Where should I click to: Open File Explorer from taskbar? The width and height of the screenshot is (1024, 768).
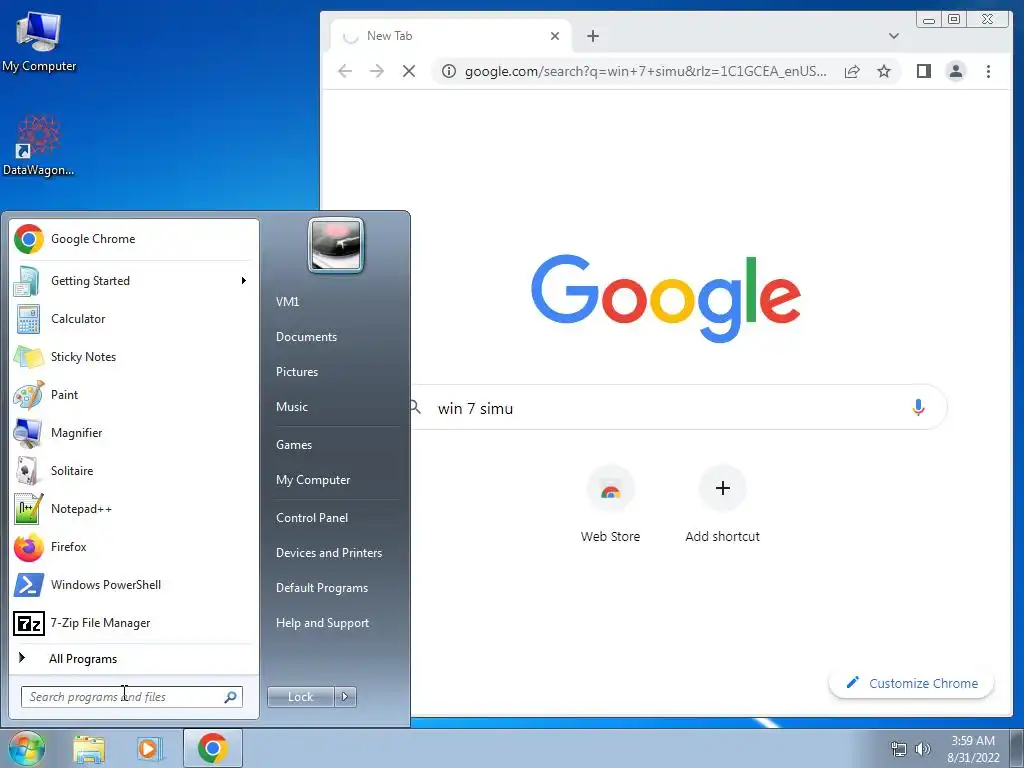click(89, 749)
